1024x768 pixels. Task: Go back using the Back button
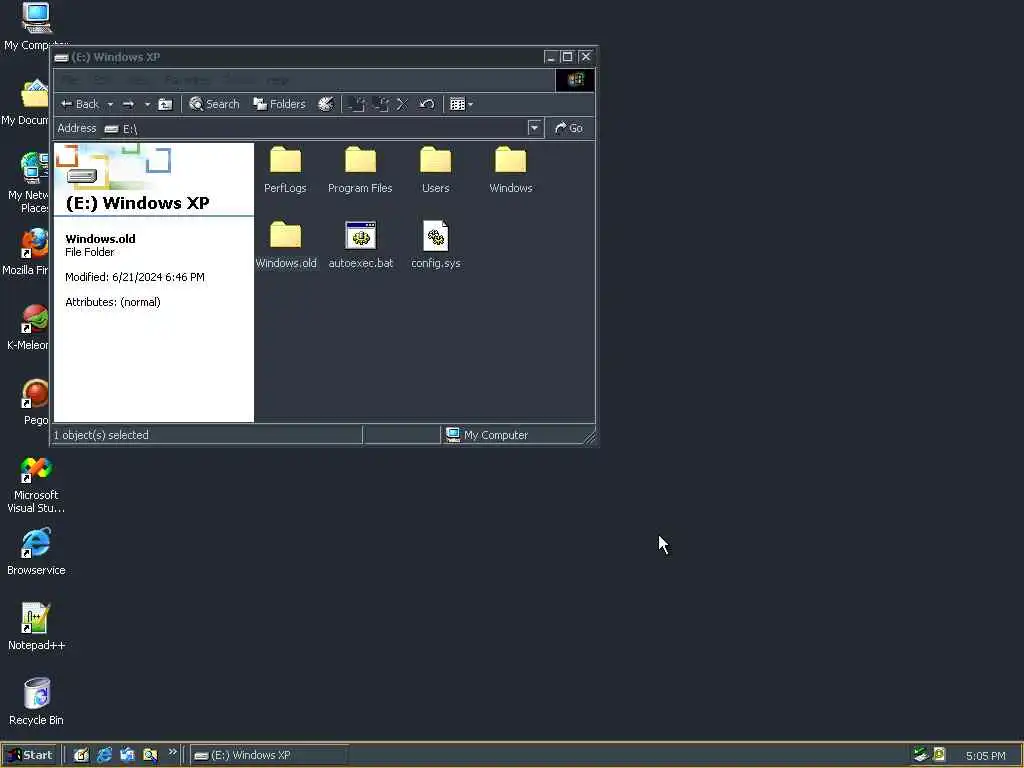(x=80, y=104)
